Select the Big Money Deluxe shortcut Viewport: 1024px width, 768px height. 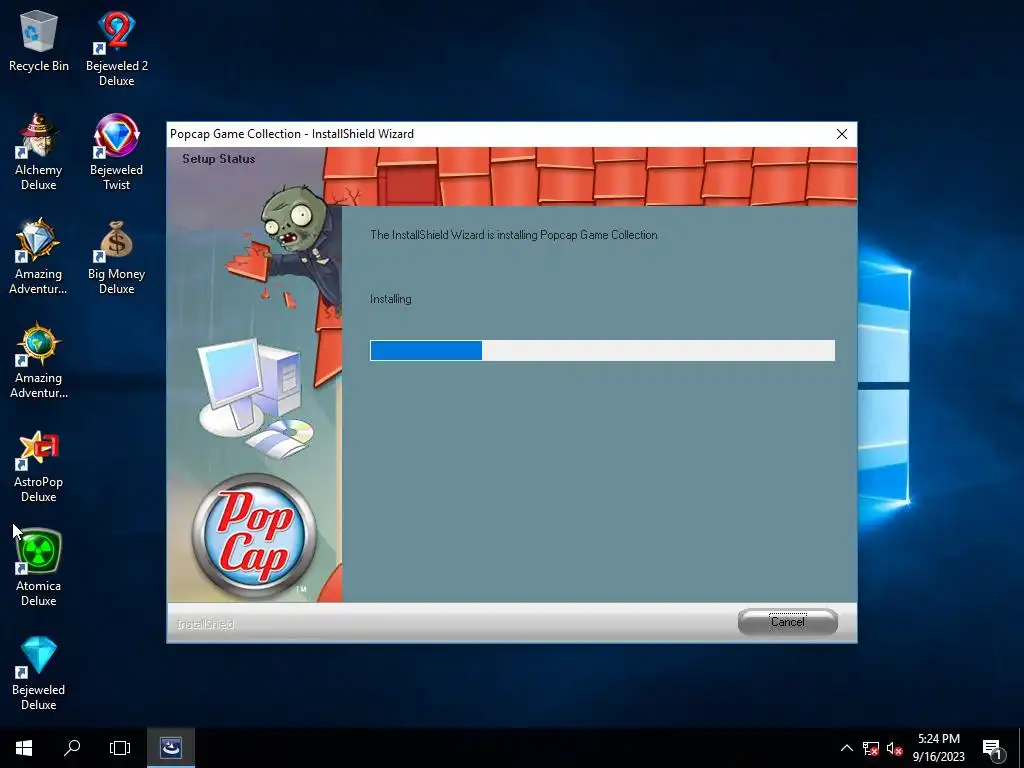coord(116,257)
